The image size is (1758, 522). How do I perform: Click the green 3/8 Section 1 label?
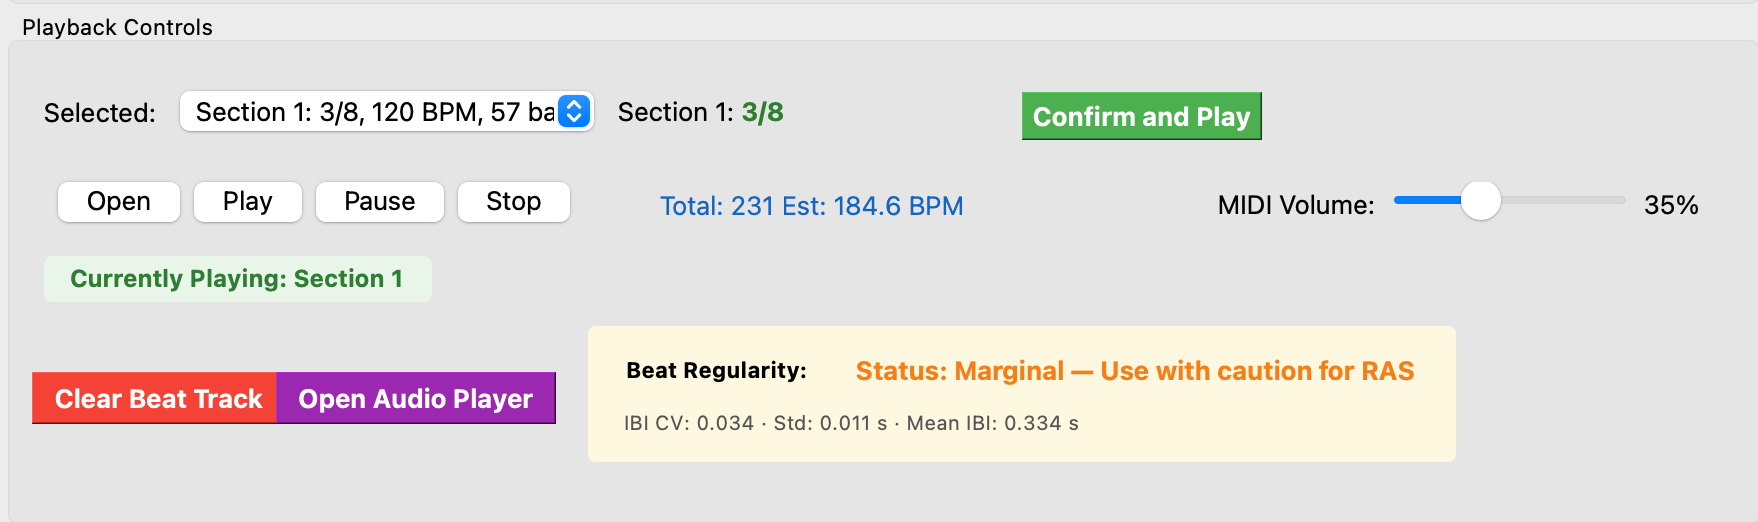(x=762, y=112)
